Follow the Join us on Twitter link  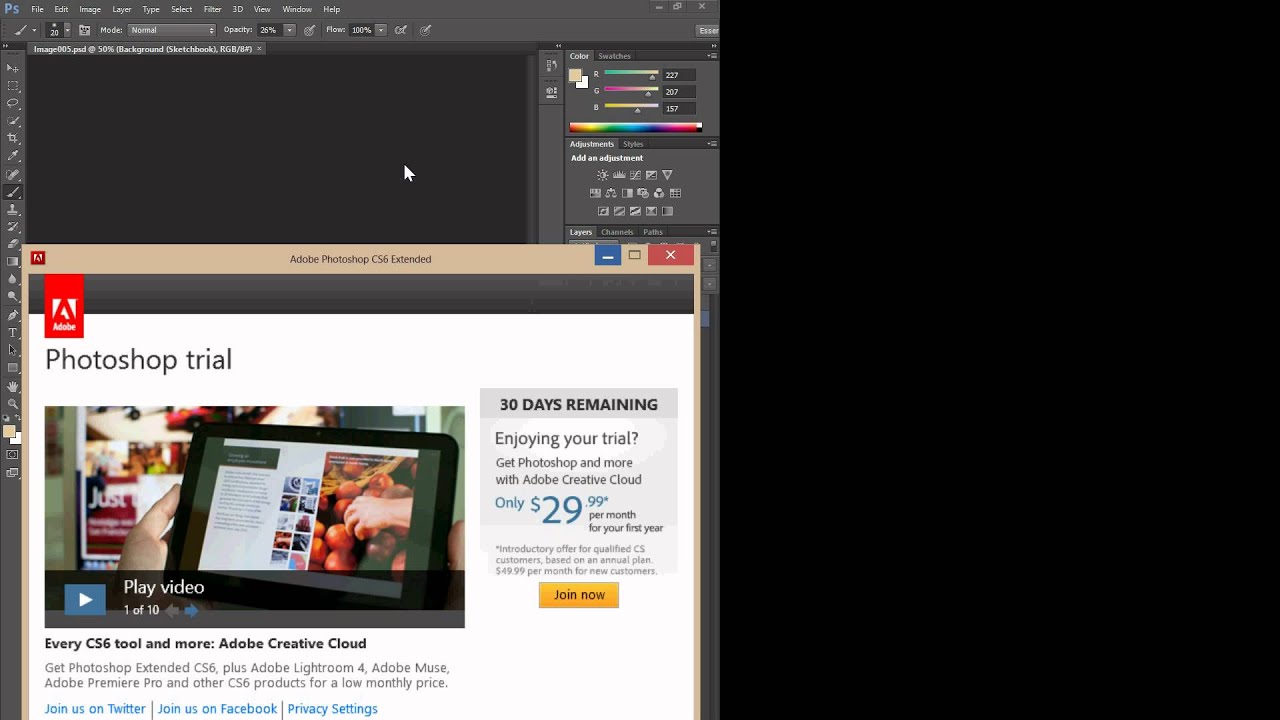coord(95,709)
